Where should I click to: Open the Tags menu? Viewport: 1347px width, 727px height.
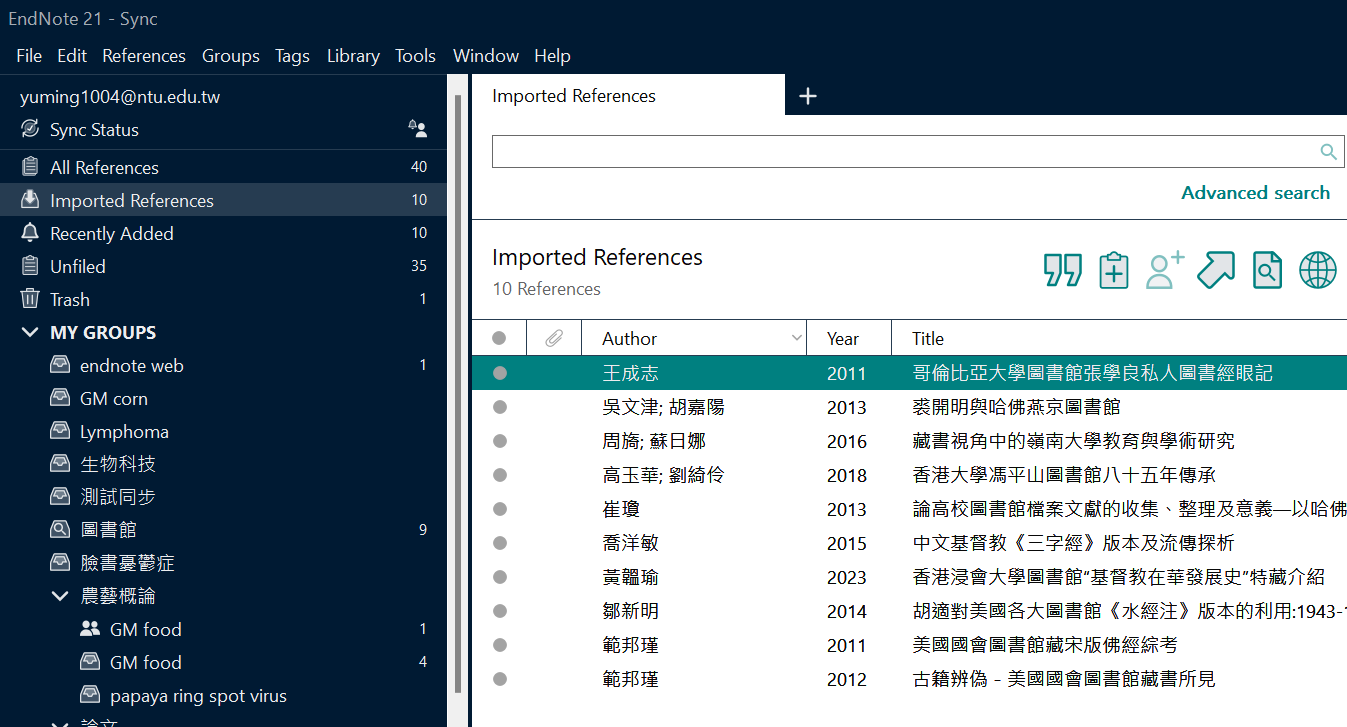click(x=292, y=56)
